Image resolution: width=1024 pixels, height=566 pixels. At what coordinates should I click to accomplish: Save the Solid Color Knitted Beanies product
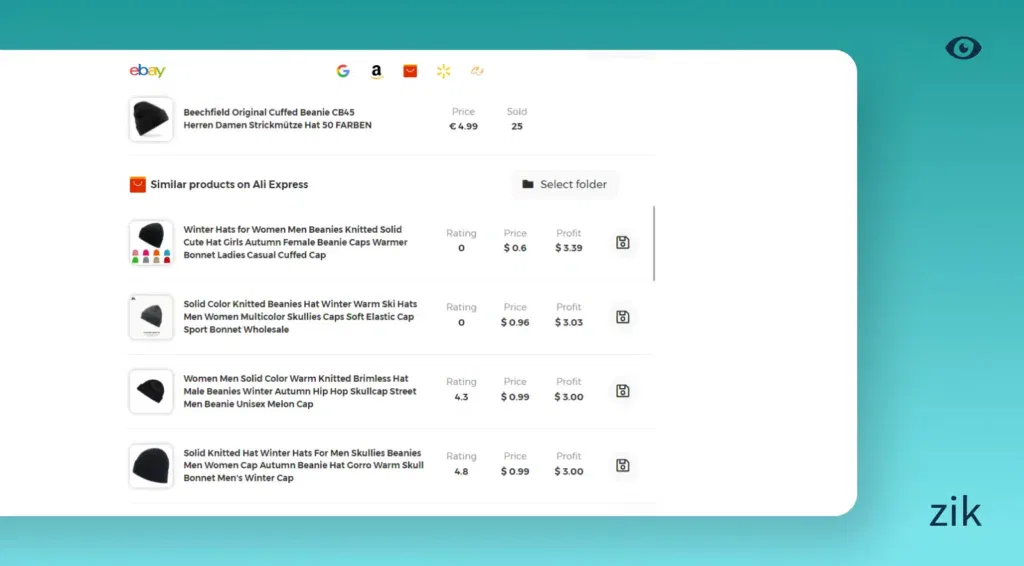coord(623,317)
